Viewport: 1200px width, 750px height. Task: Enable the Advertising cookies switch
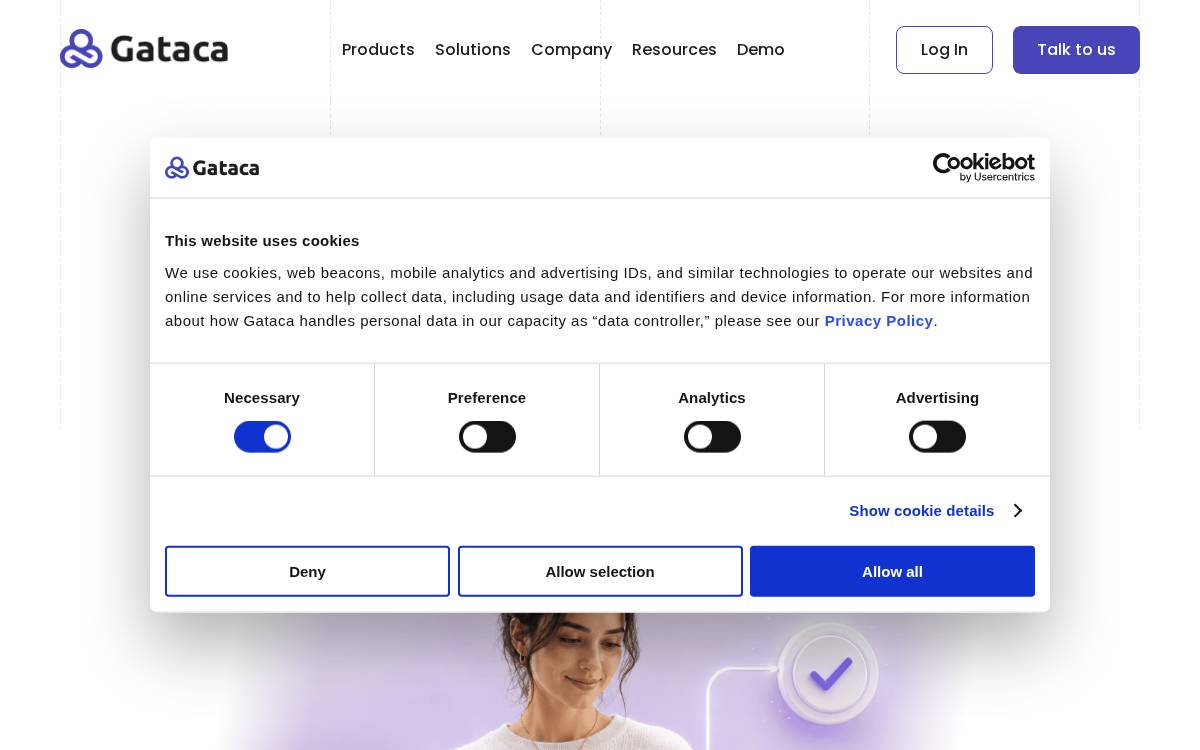coord(937,437)
